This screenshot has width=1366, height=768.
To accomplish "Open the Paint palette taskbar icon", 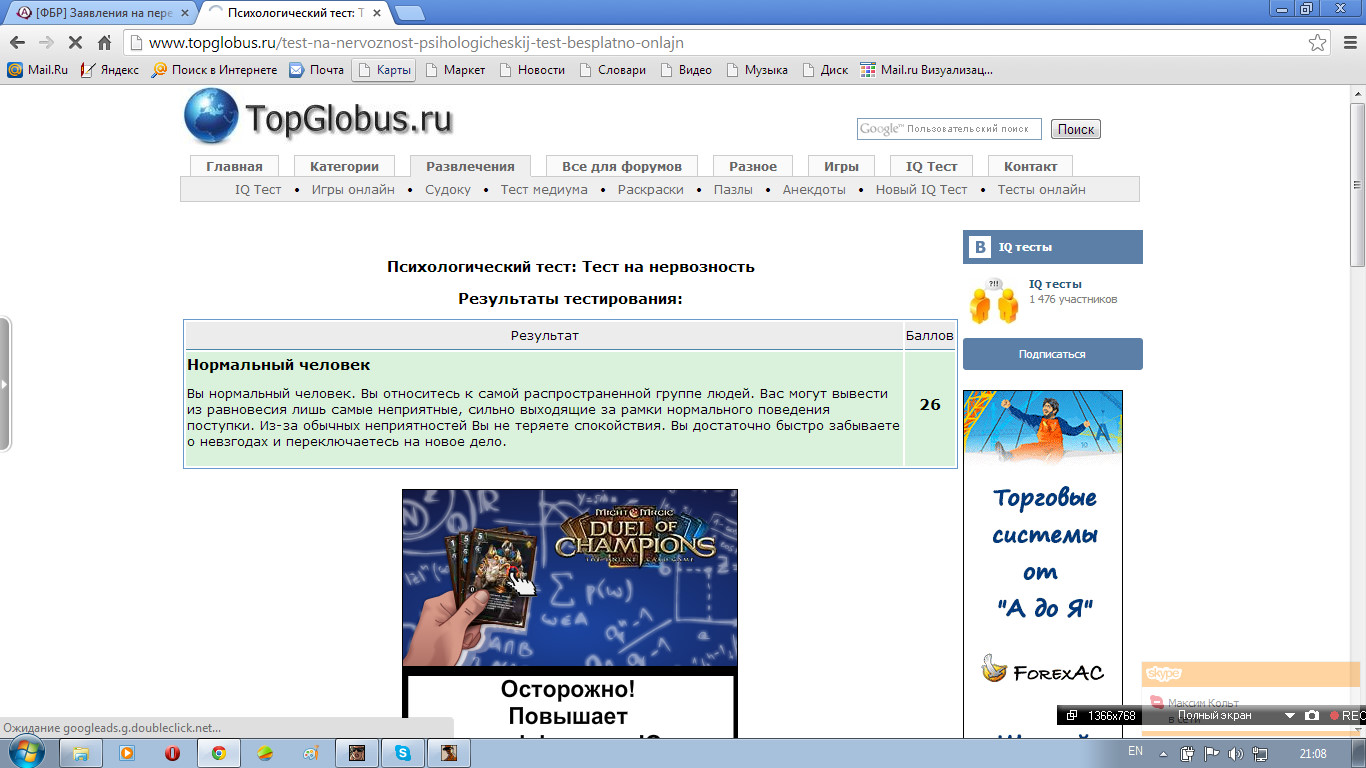I will pyautogui.click(x=311, y=753).
